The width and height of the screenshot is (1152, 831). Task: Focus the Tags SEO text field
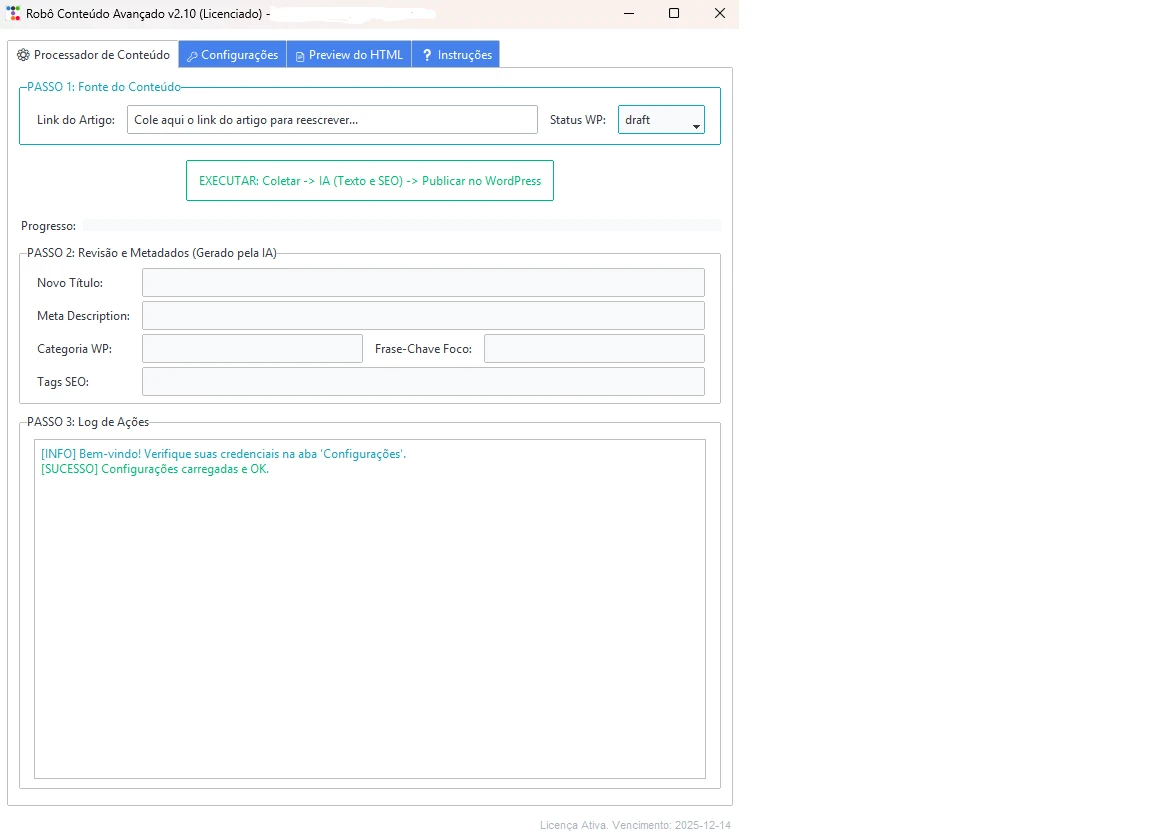(423, 382)
